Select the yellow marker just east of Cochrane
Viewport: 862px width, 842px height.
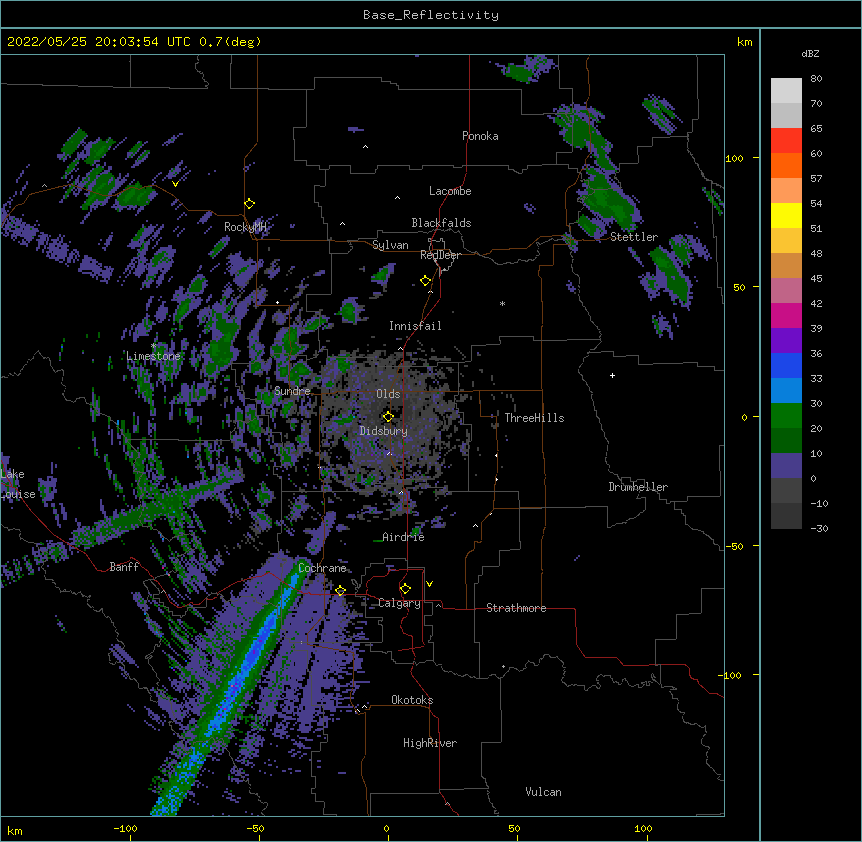[x=340, y=591]
